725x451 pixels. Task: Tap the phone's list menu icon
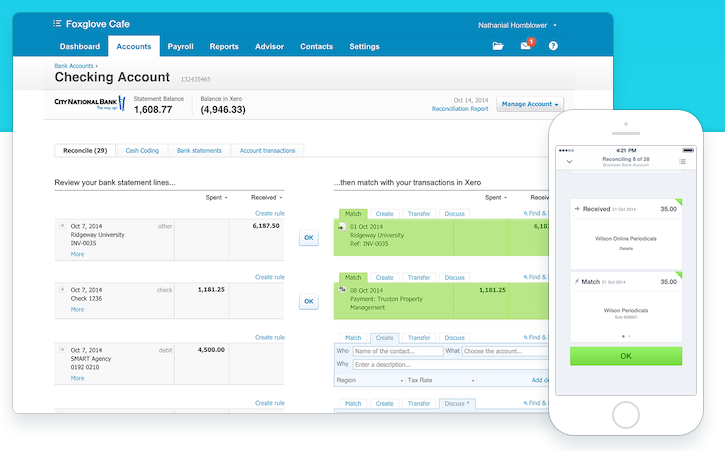tap(682, 161)
